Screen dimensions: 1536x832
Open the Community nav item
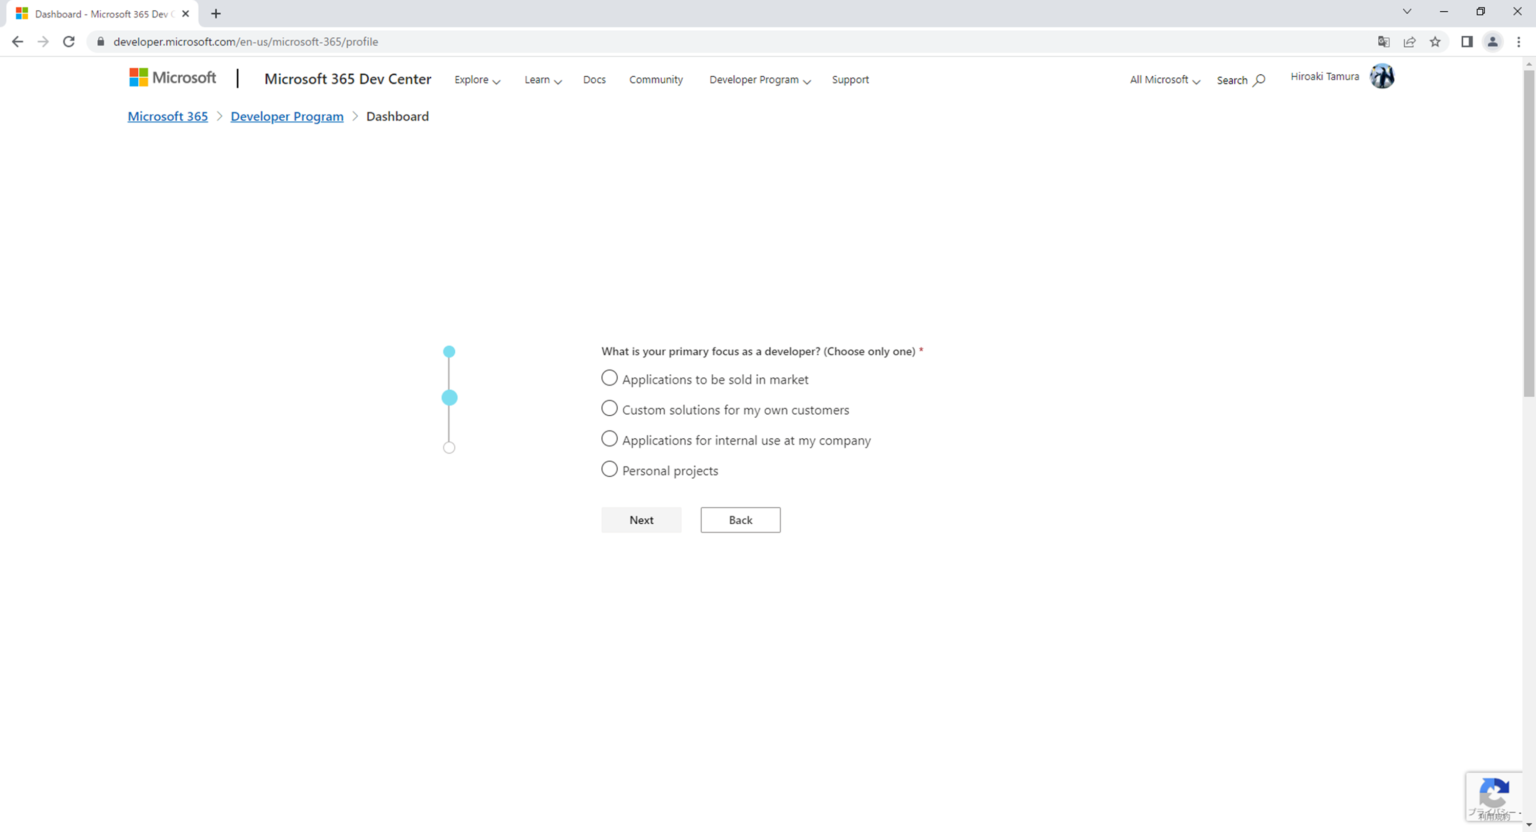pos(656,80)
